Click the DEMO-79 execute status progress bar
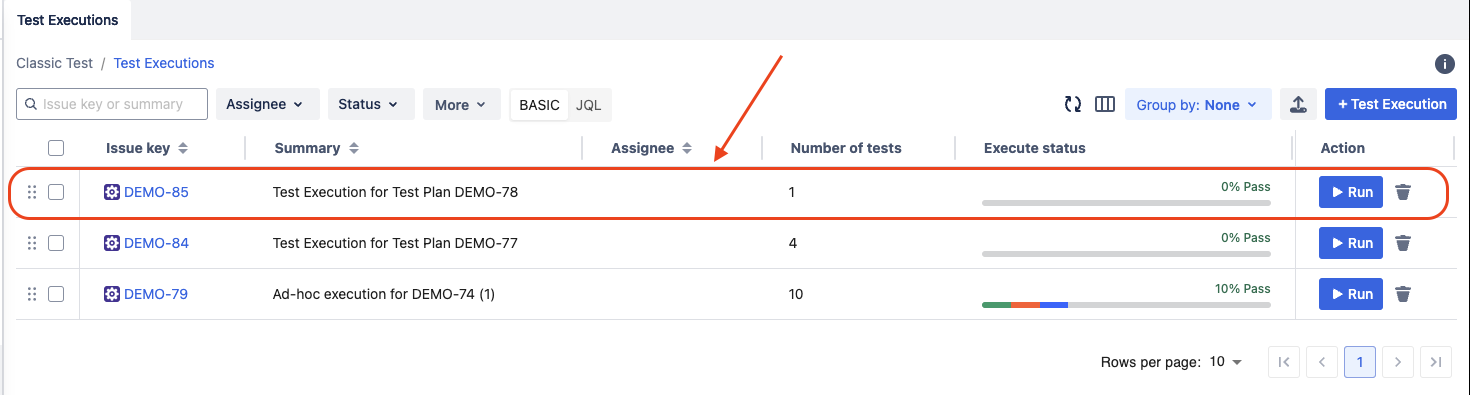Screen dimensions: 1470x395 (x=1126, y=304)
